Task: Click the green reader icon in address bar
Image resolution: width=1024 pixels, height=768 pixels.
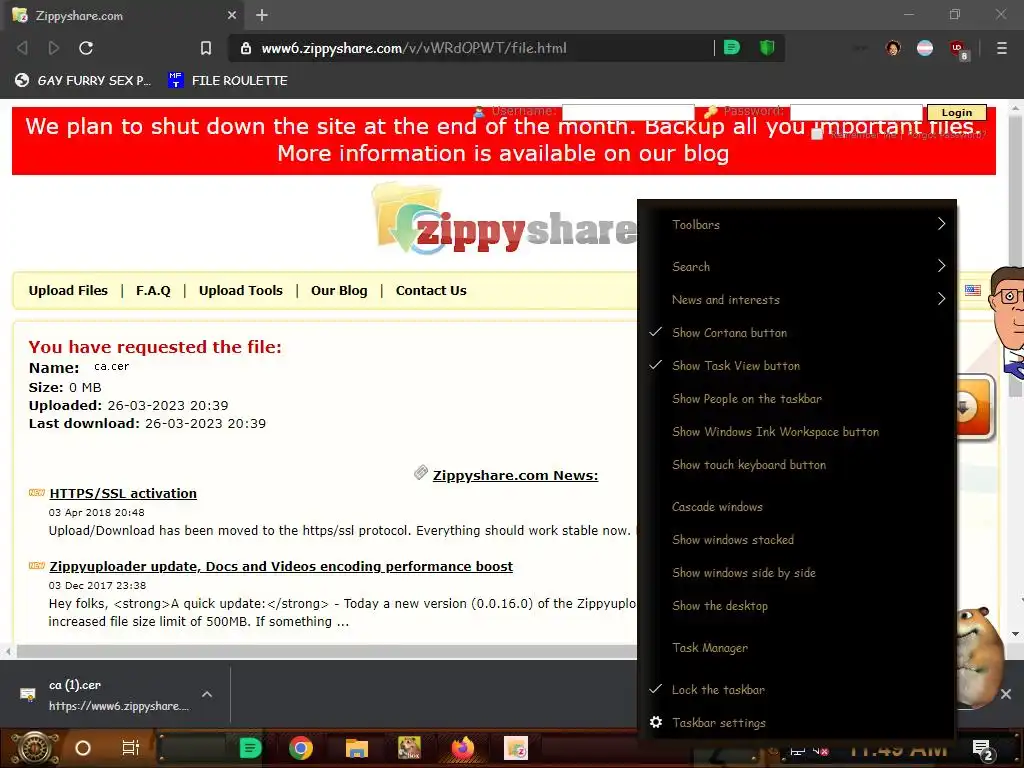Action: (732, 48)
